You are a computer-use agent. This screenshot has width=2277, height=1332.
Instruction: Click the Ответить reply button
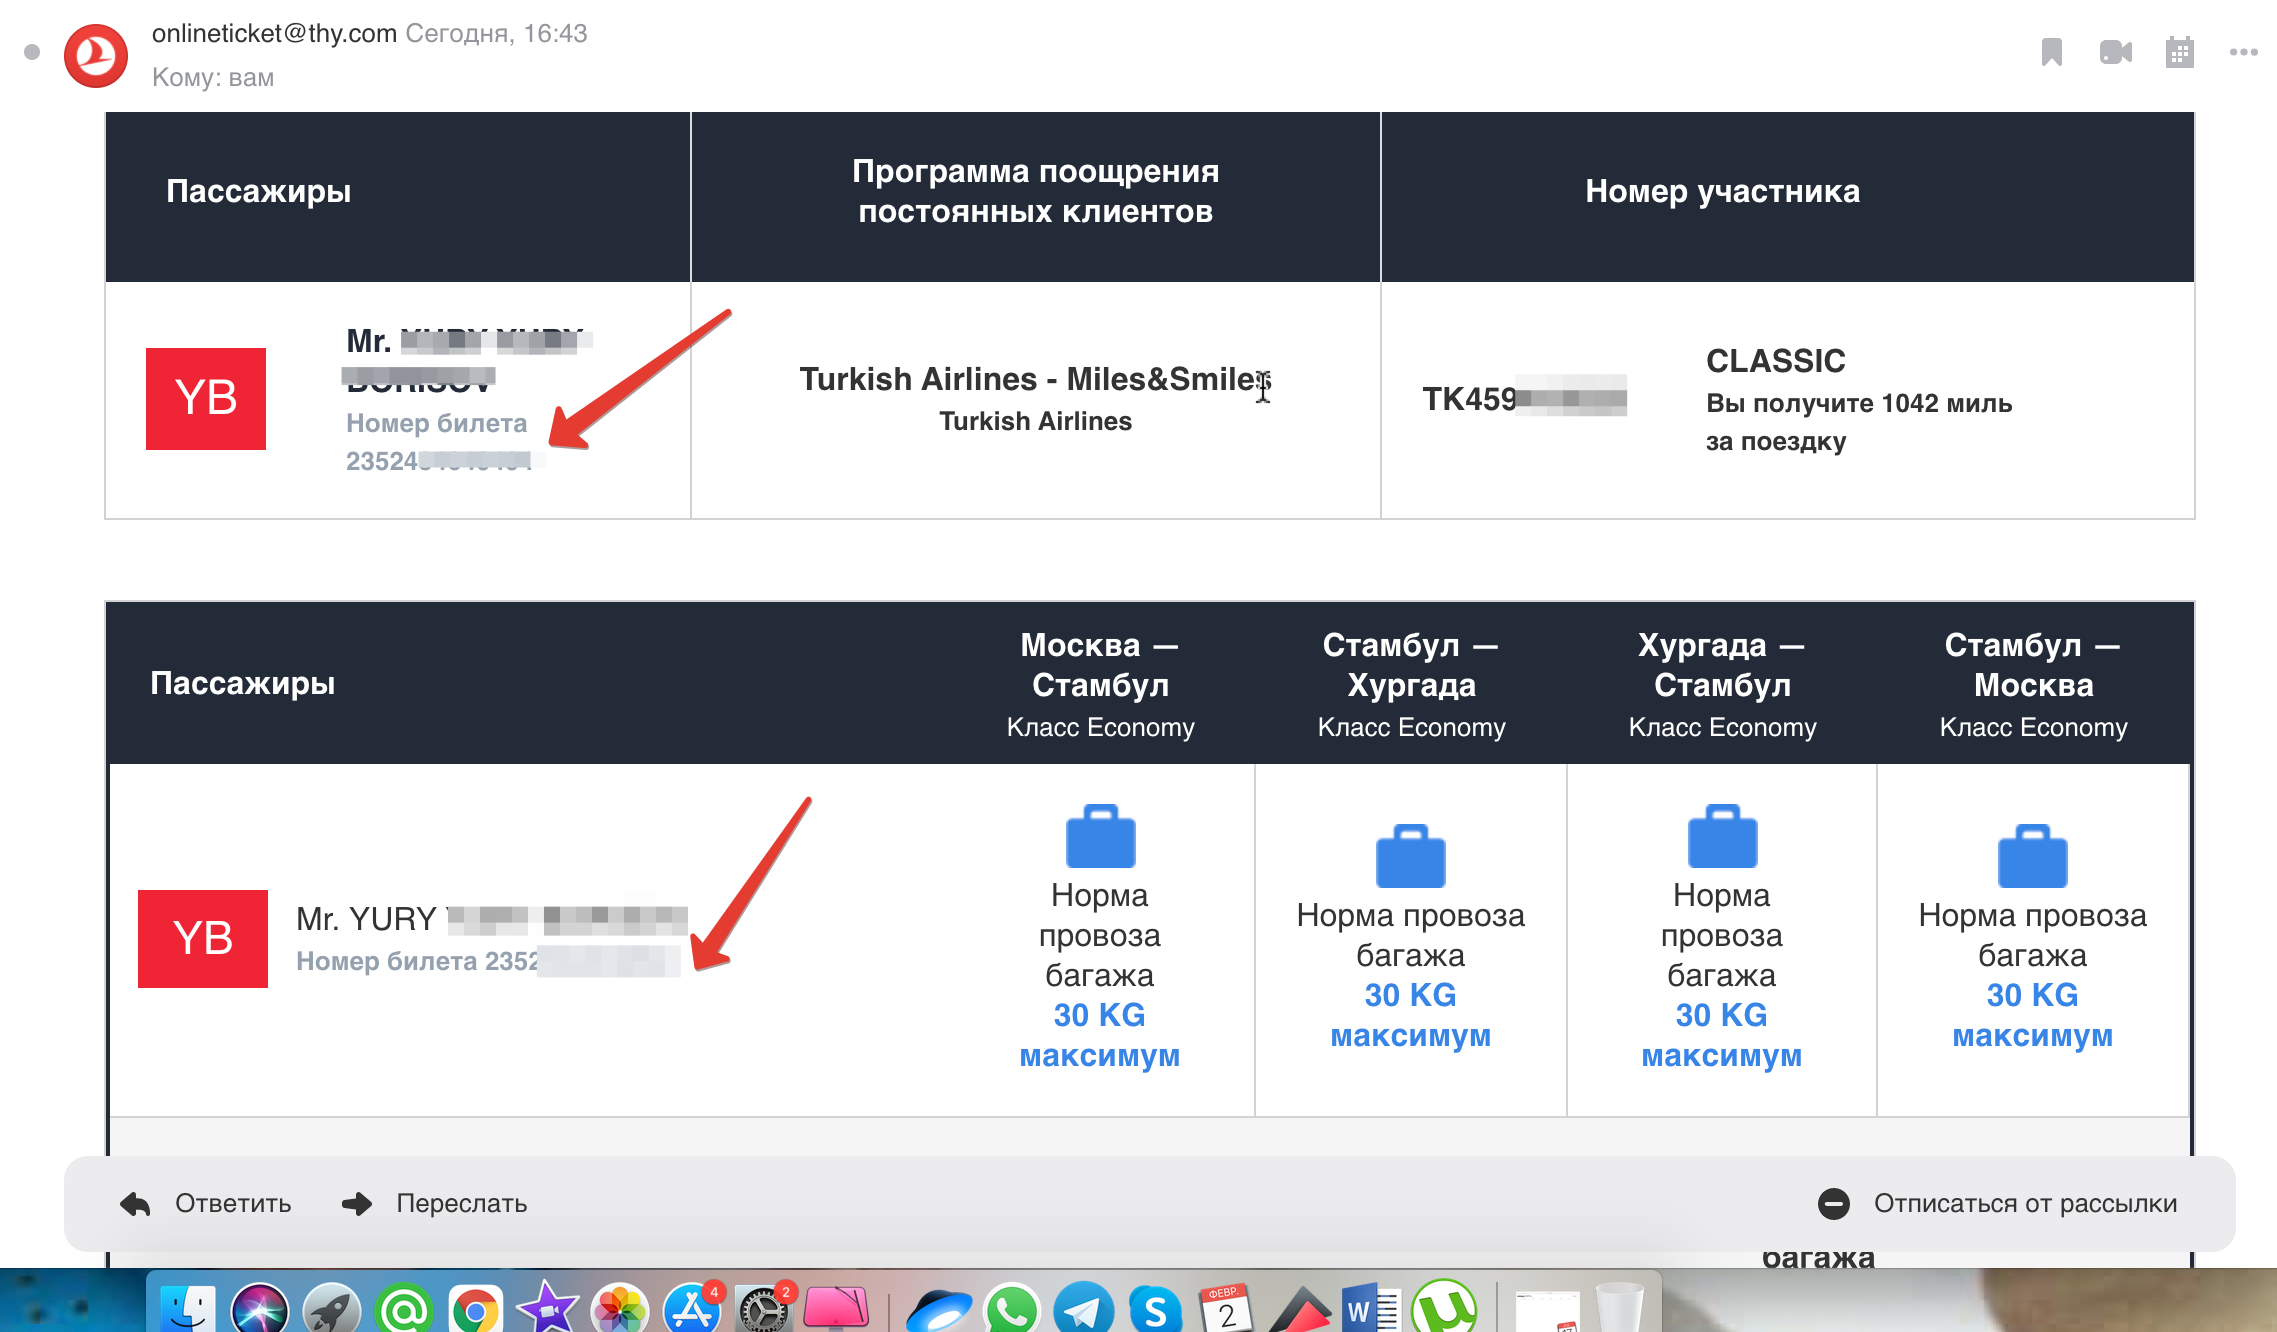pos(206,1203)
